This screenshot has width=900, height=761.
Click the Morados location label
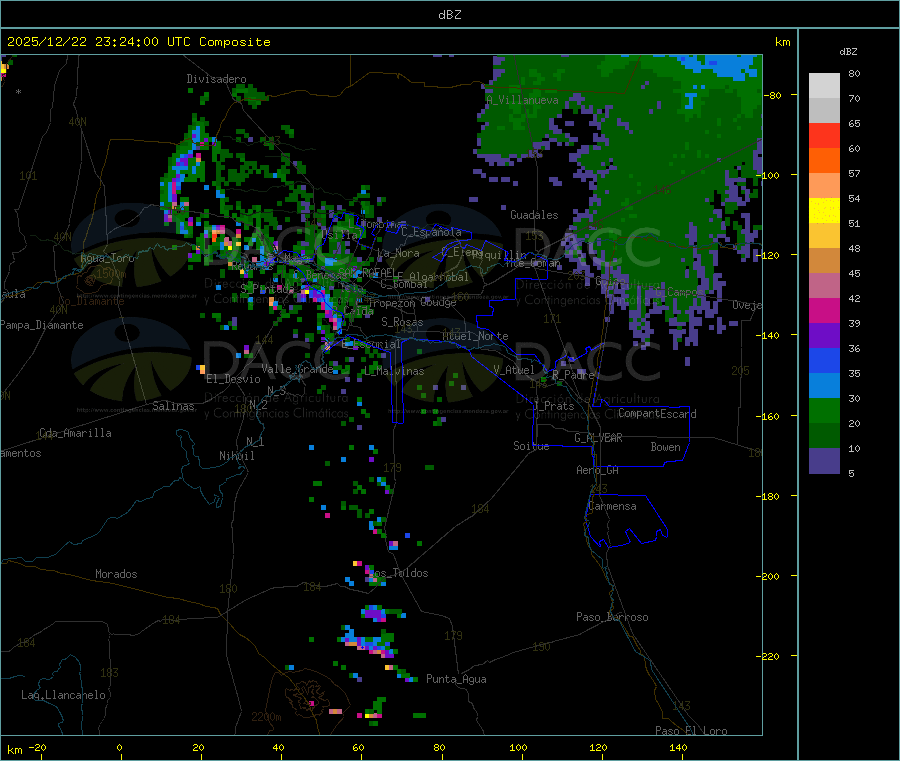click(x=116, y=574)
